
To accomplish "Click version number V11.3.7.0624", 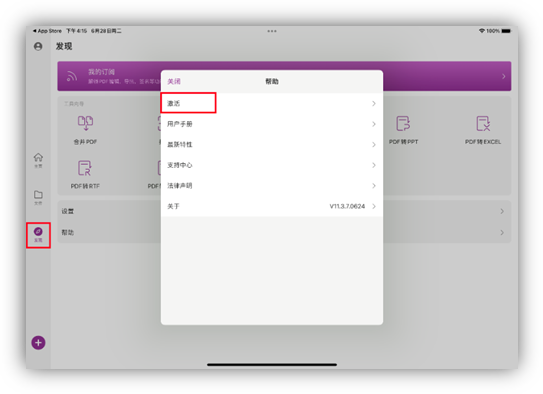I will coord(347,206).
